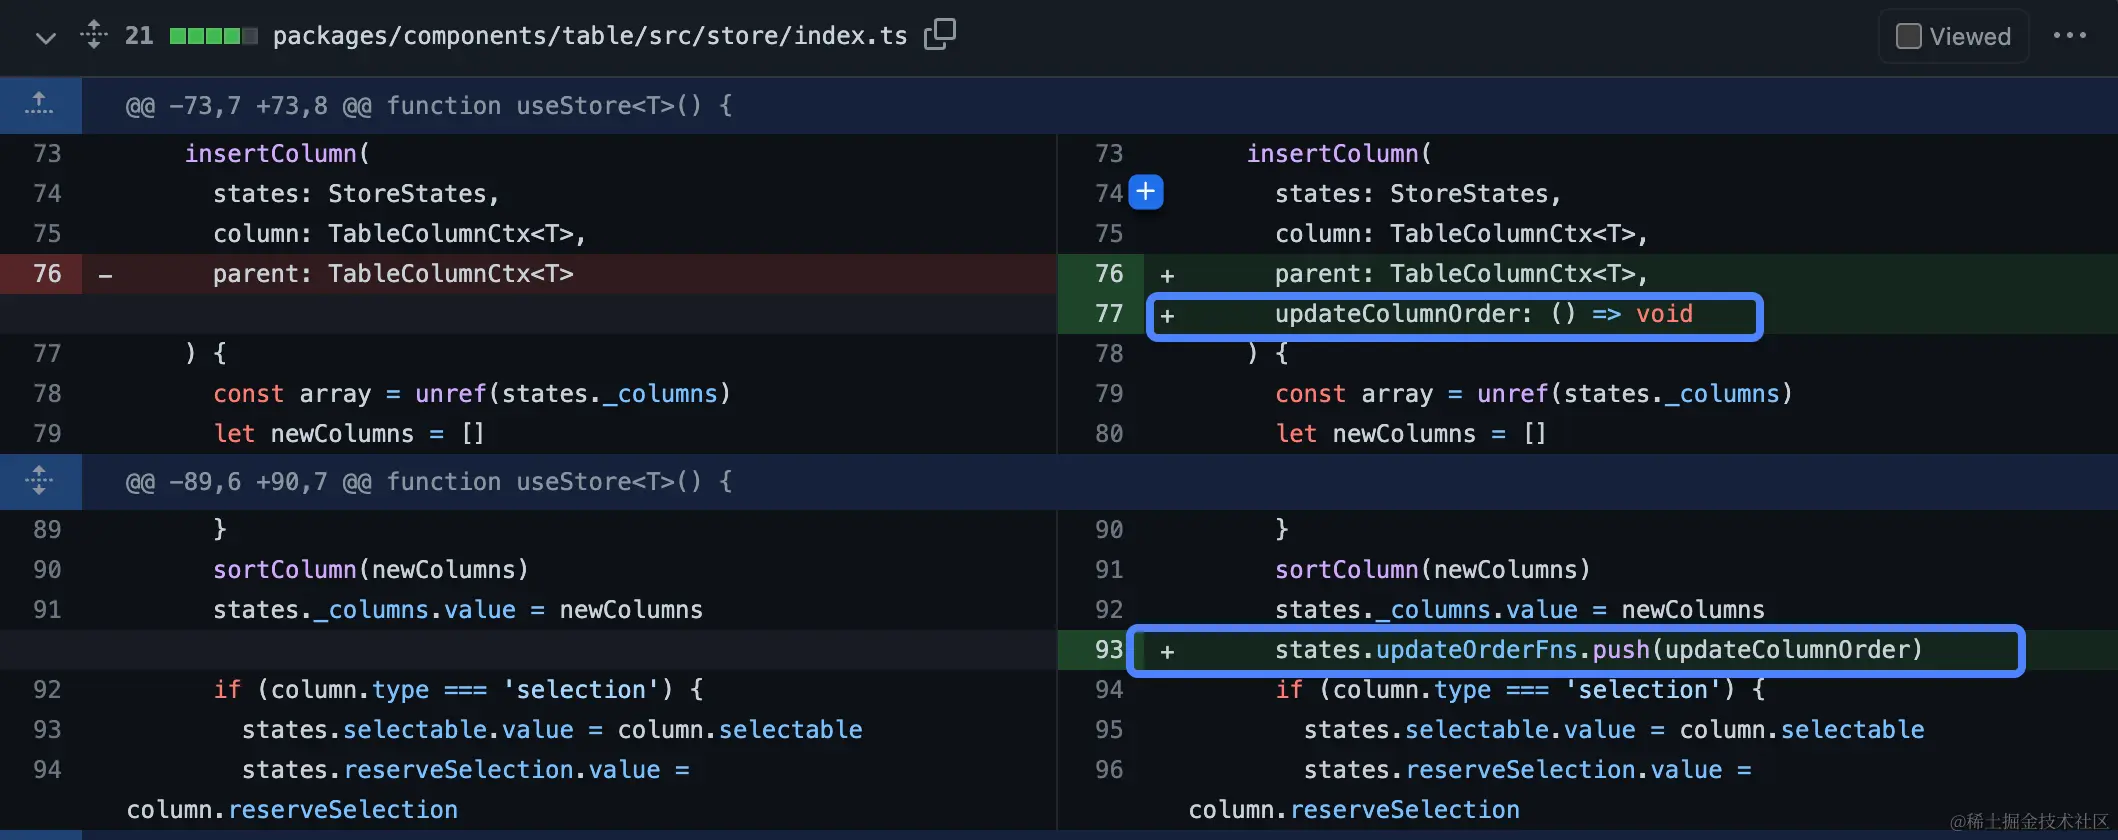Click the changed-lines count 21

point(139,36)
